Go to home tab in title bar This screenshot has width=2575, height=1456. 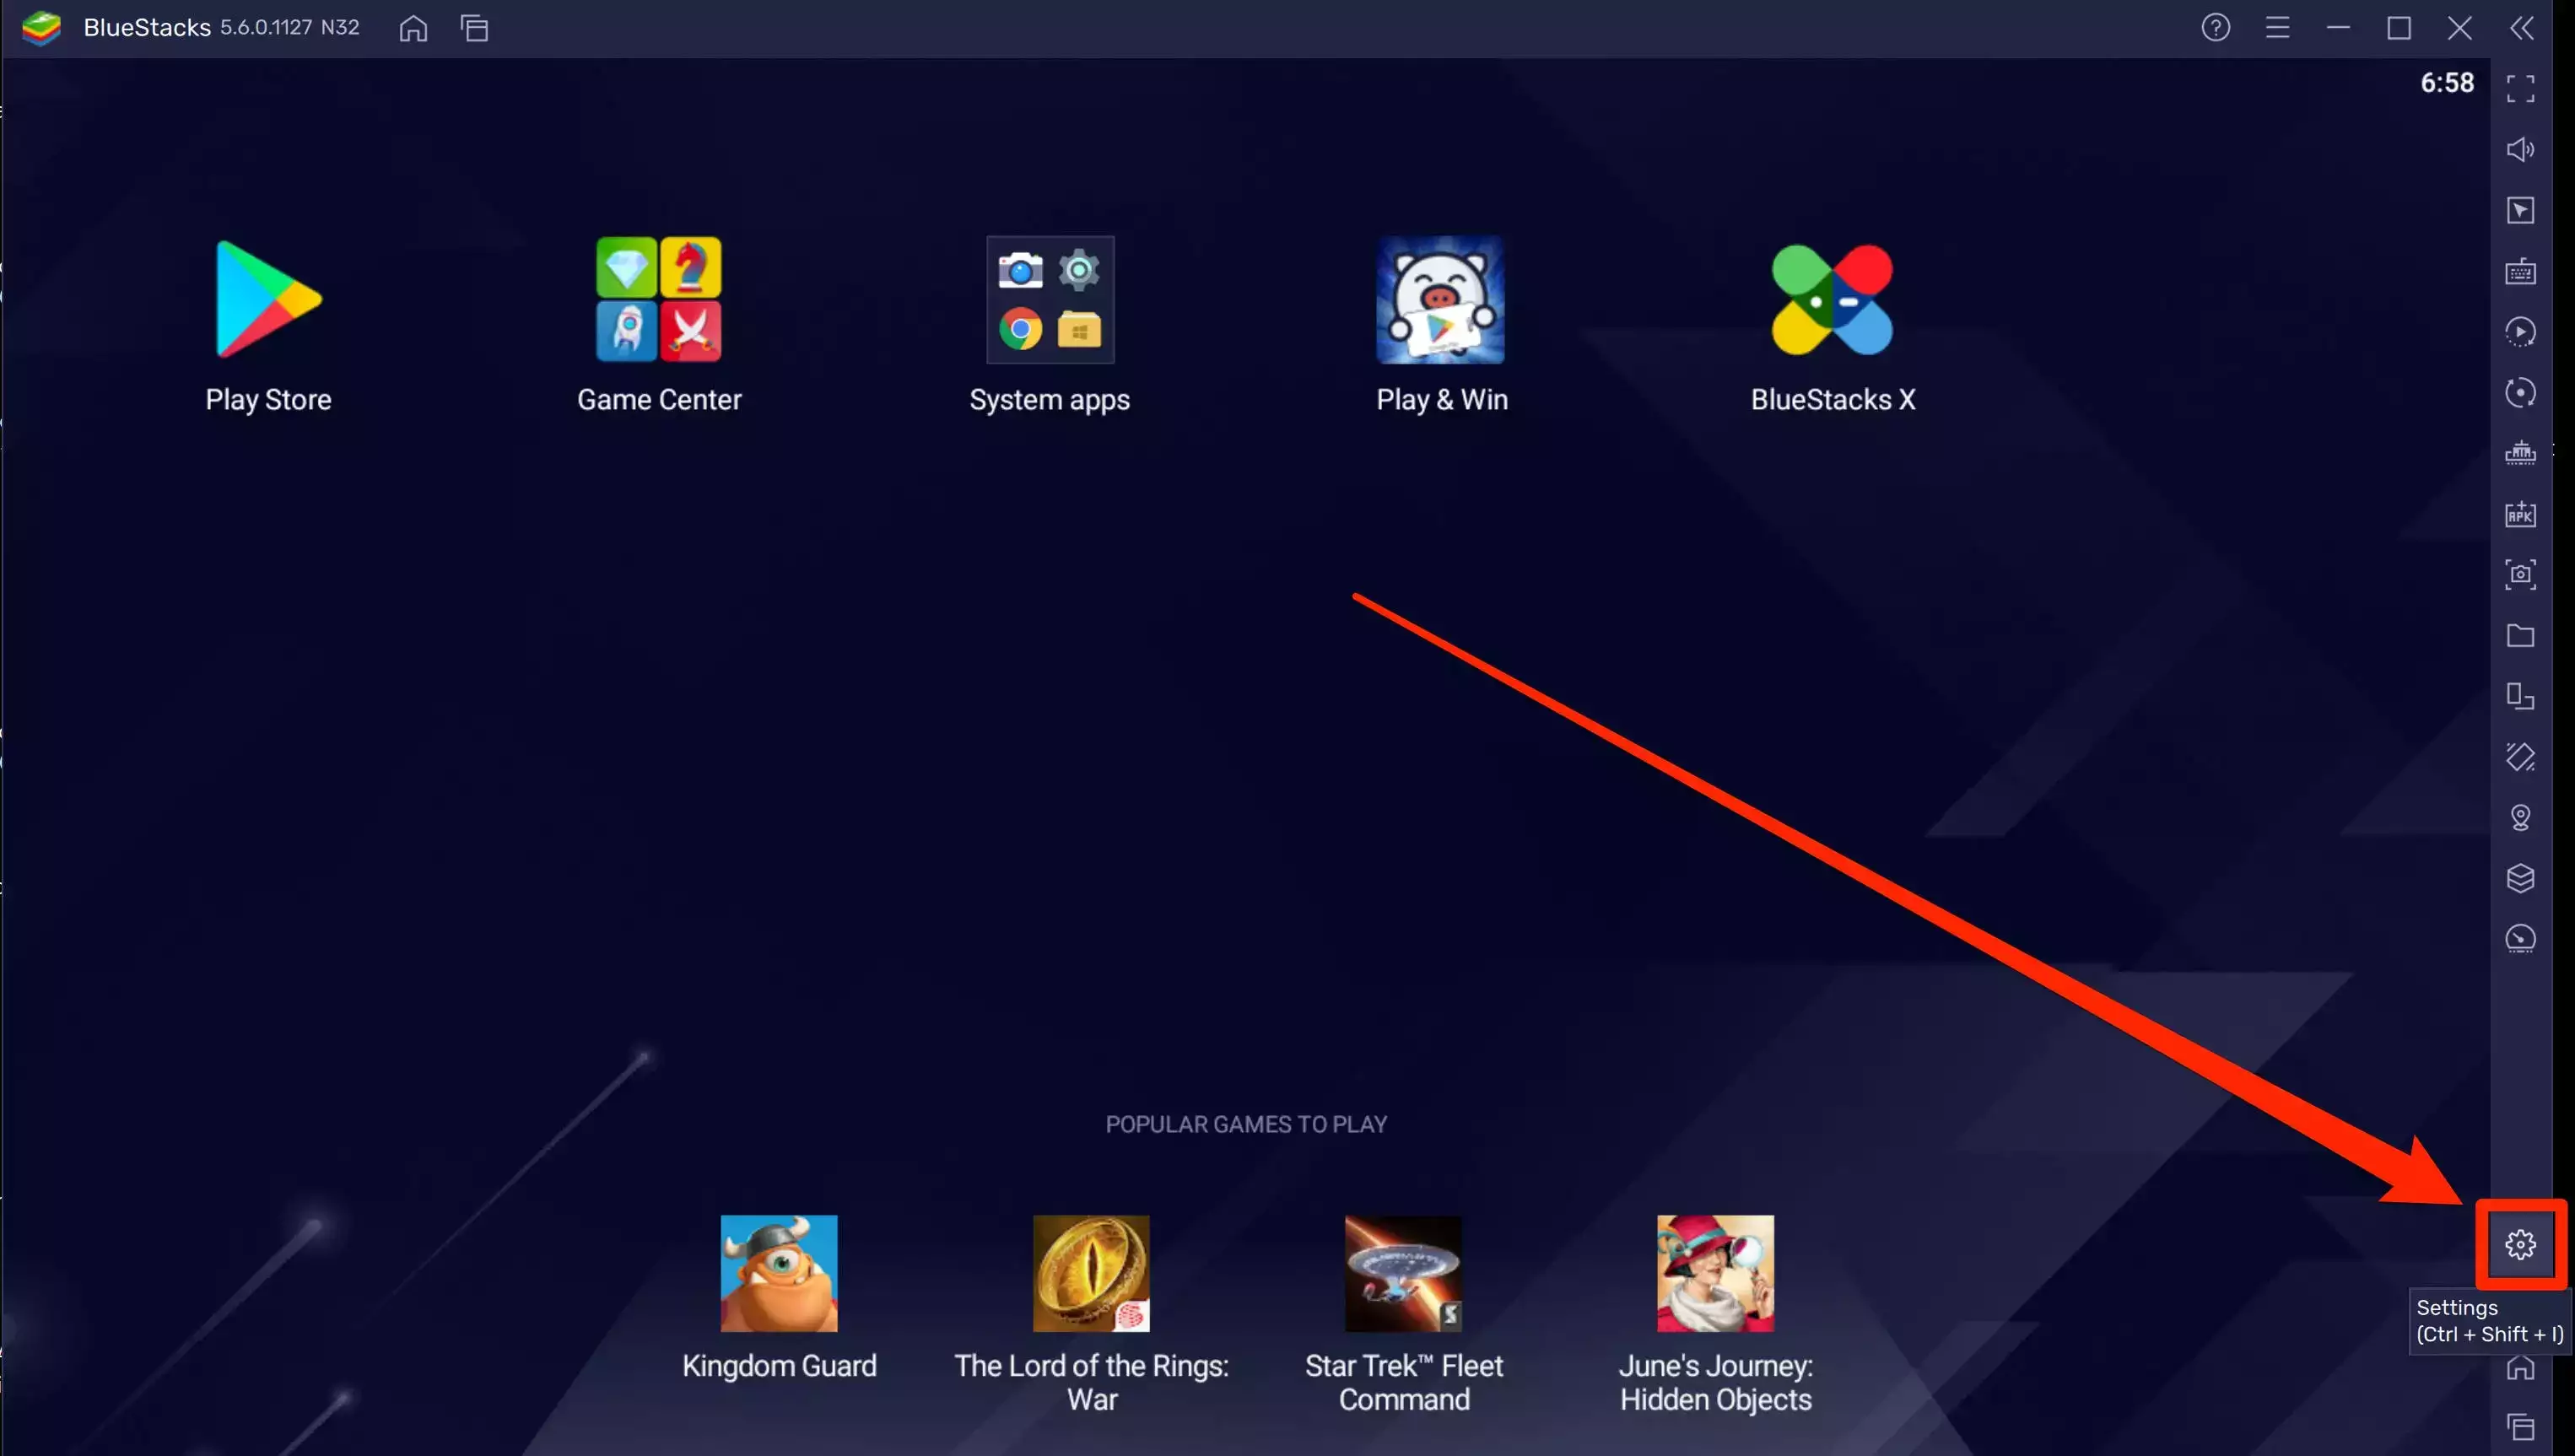413,28
